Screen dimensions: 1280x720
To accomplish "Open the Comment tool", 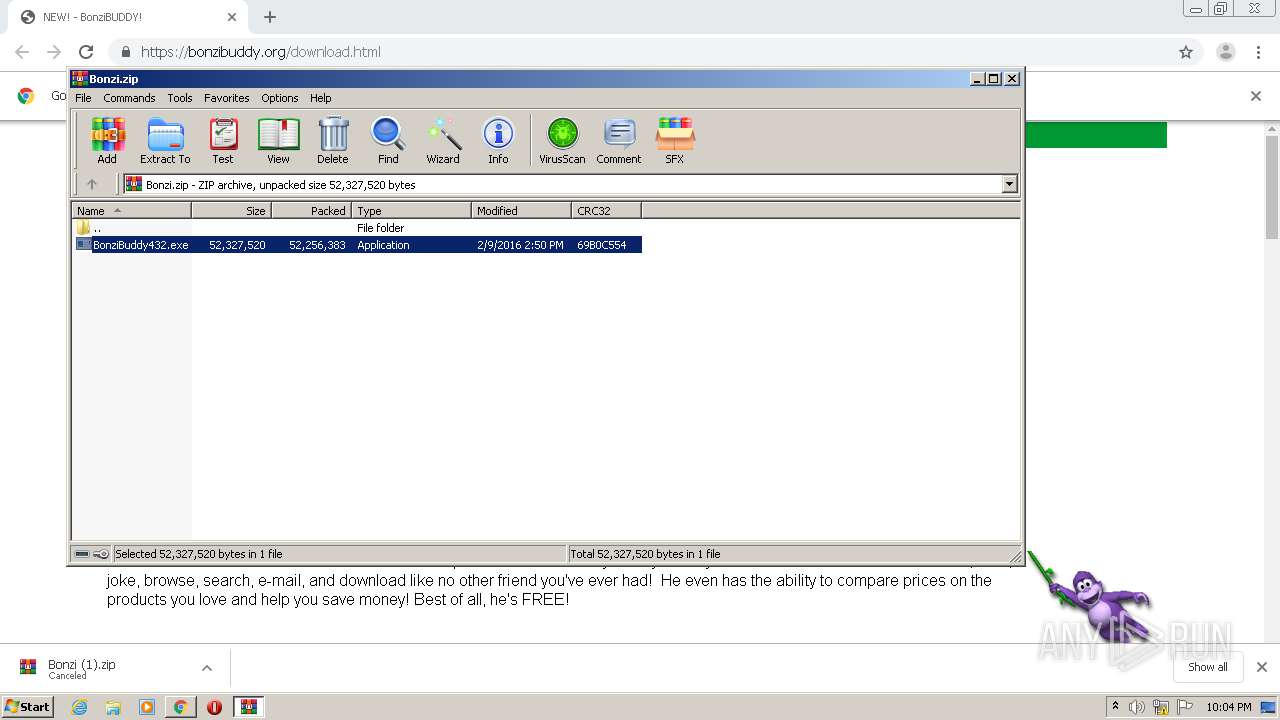I will click(619, 140).
